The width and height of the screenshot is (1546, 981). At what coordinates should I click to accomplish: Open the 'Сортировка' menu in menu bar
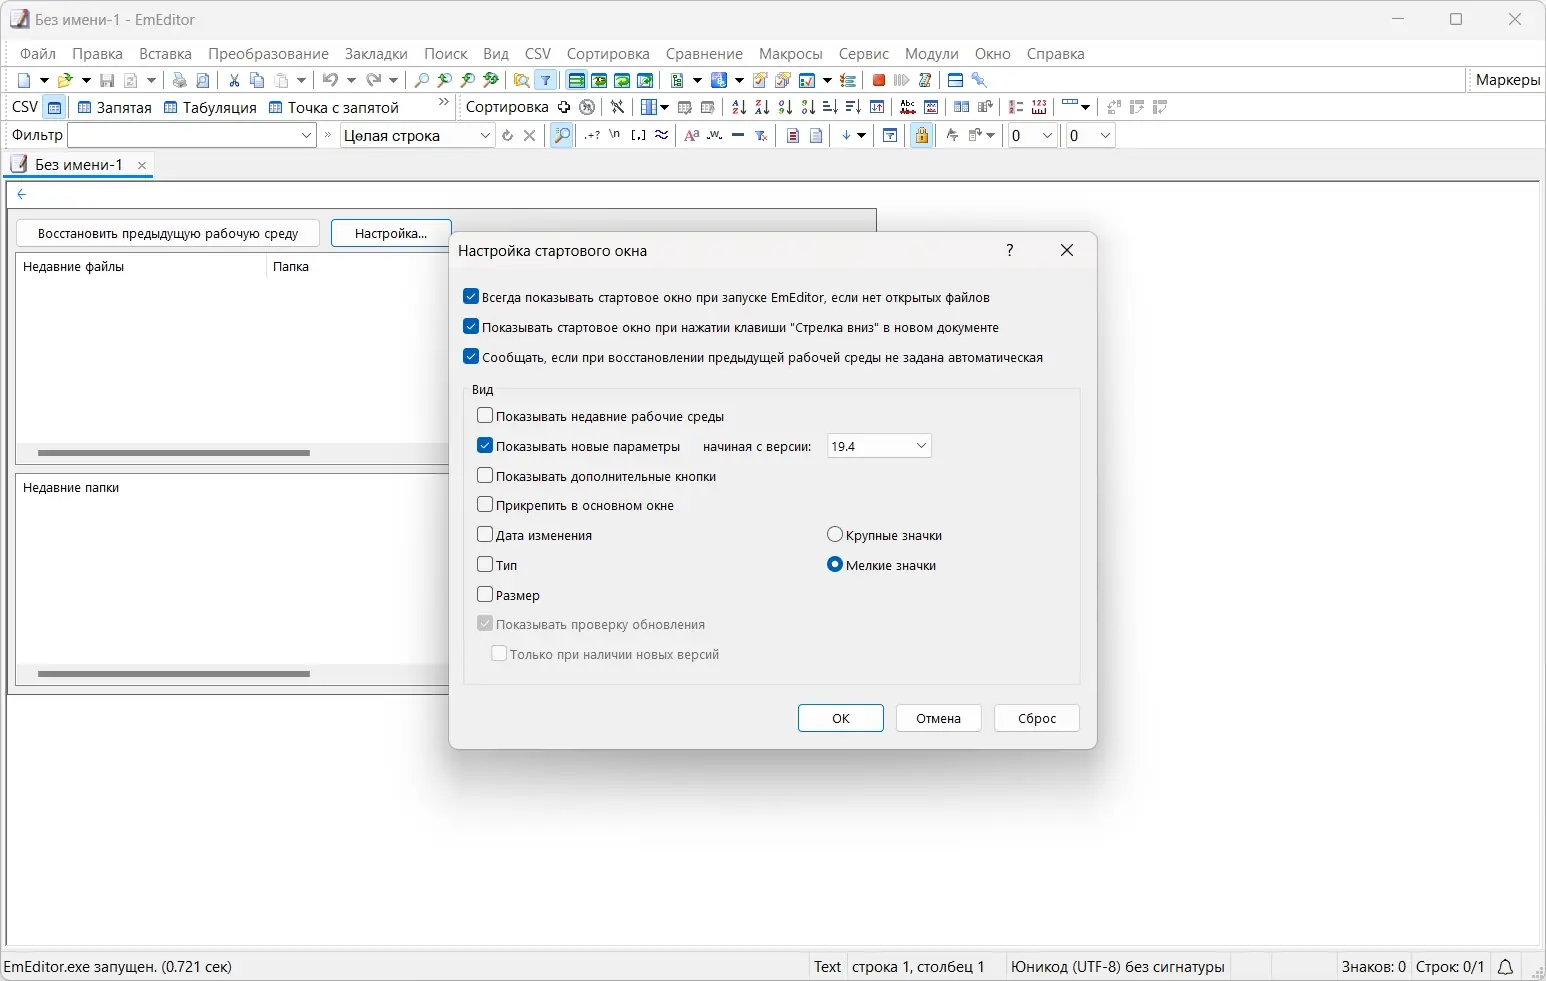pyautogui.click(x=608, y=54)
